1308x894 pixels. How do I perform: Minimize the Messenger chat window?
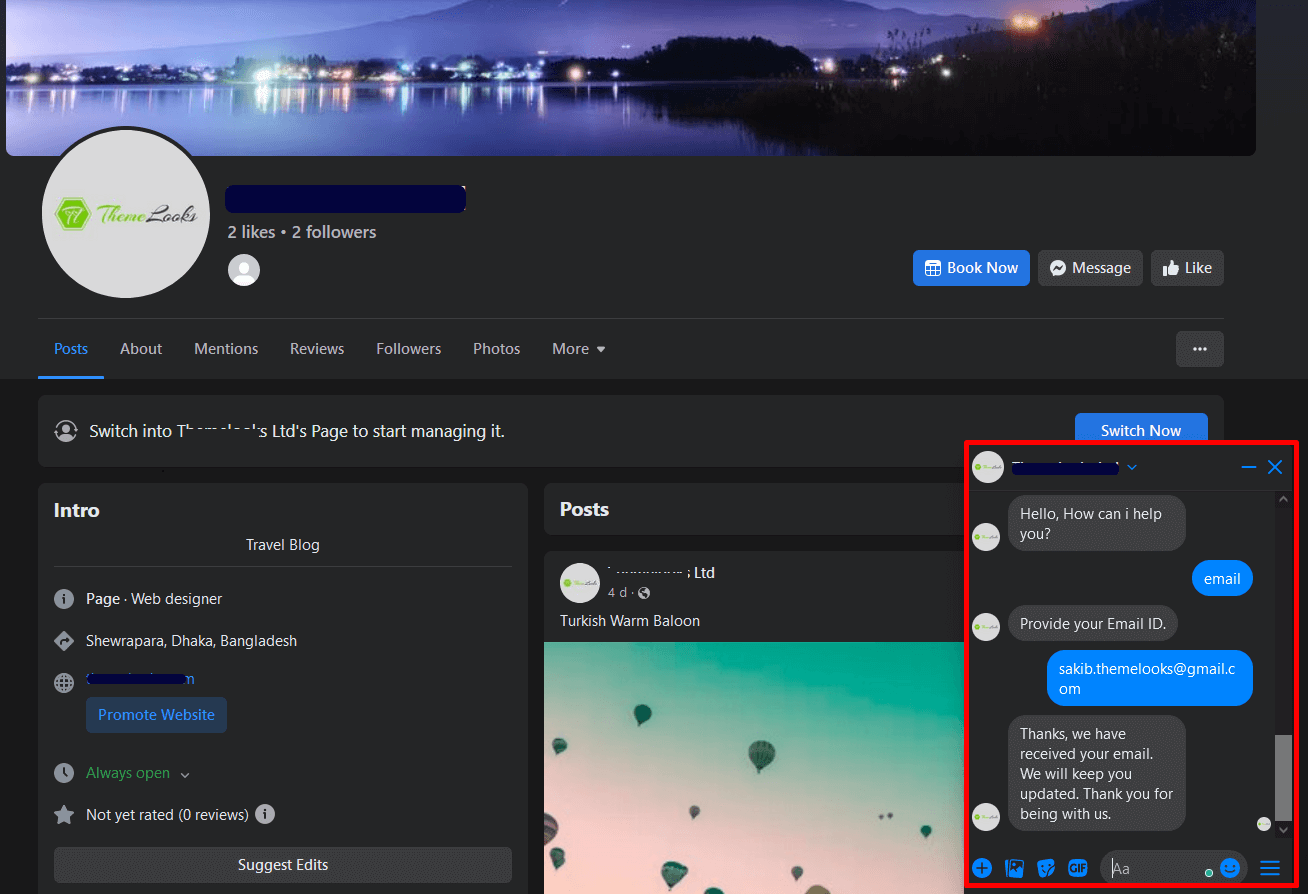(1248, 467)
